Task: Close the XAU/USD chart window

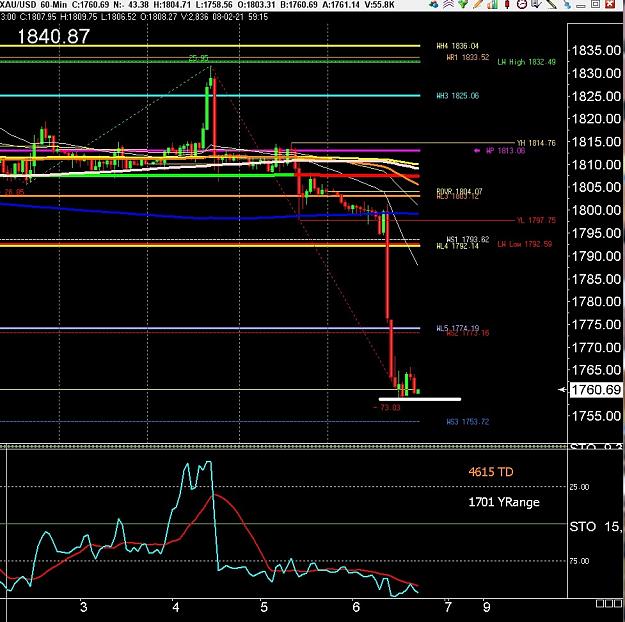Action: 610,4
